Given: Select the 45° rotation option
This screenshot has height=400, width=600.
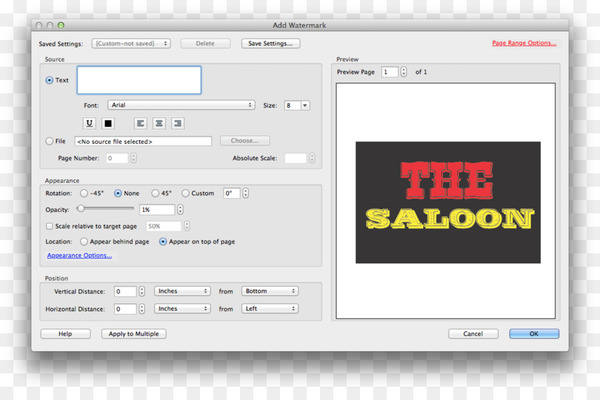Looking at the screenshot, I should tap(155, 193).
